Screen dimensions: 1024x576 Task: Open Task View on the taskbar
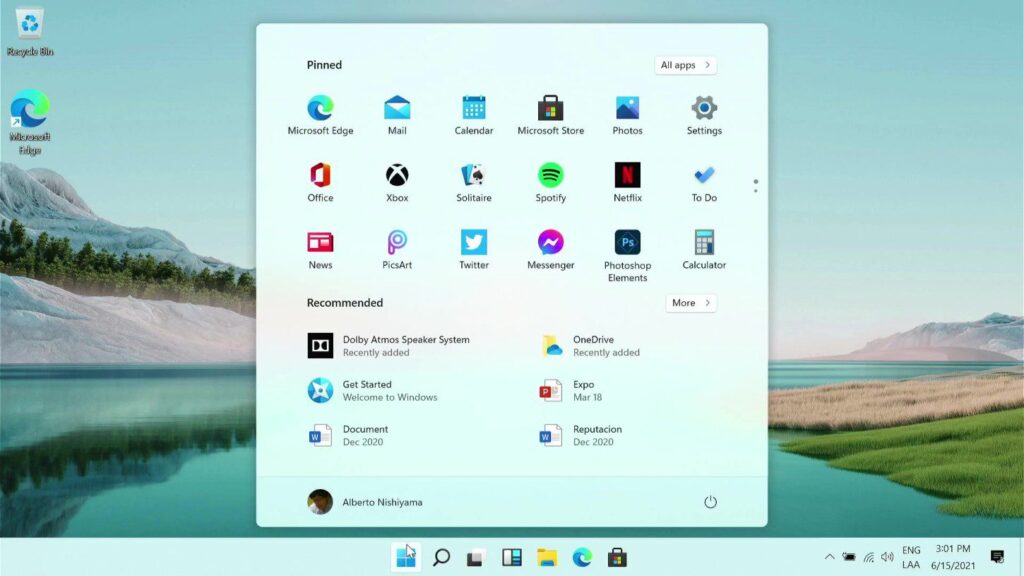coord(475,557)
